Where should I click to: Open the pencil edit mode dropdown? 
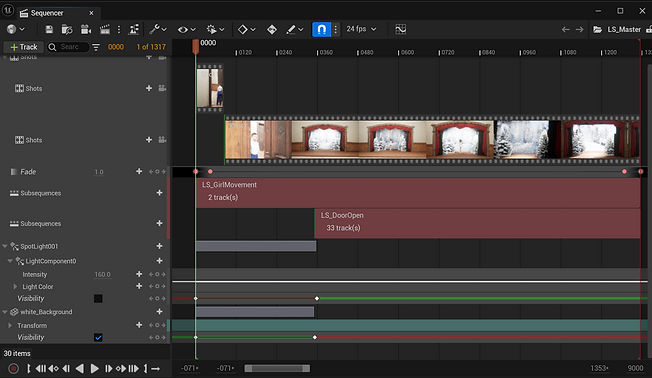click(x=295, y=30)
